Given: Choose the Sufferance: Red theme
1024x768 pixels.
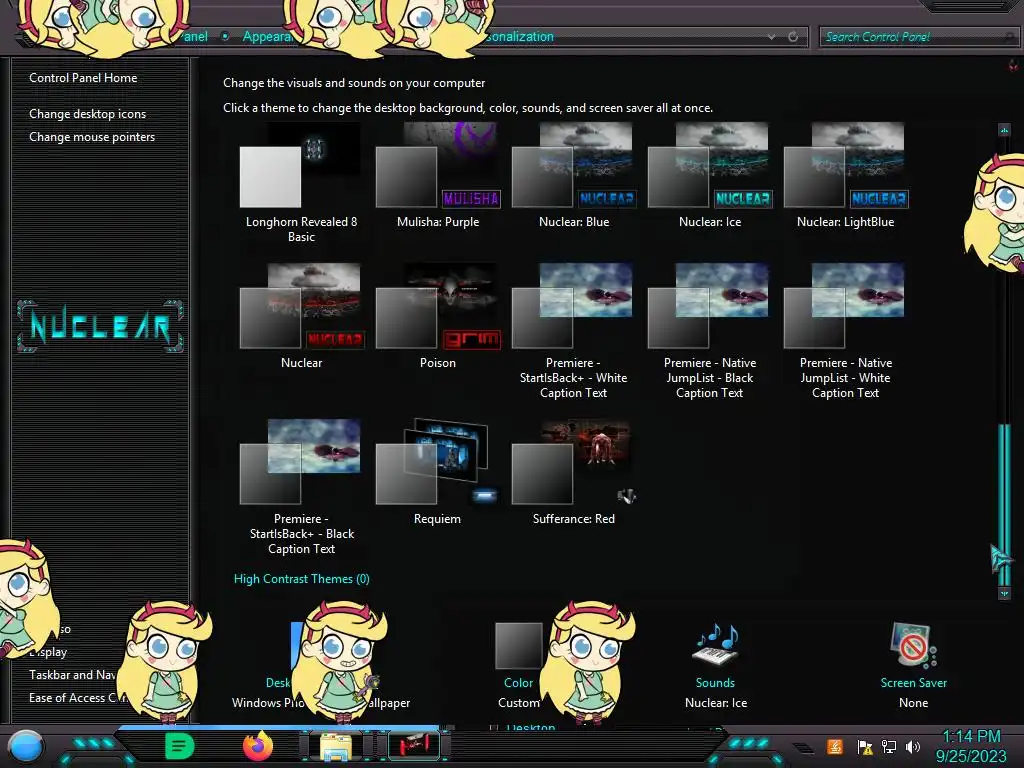Looking at the screenshot, I should (x=573, y=473).
